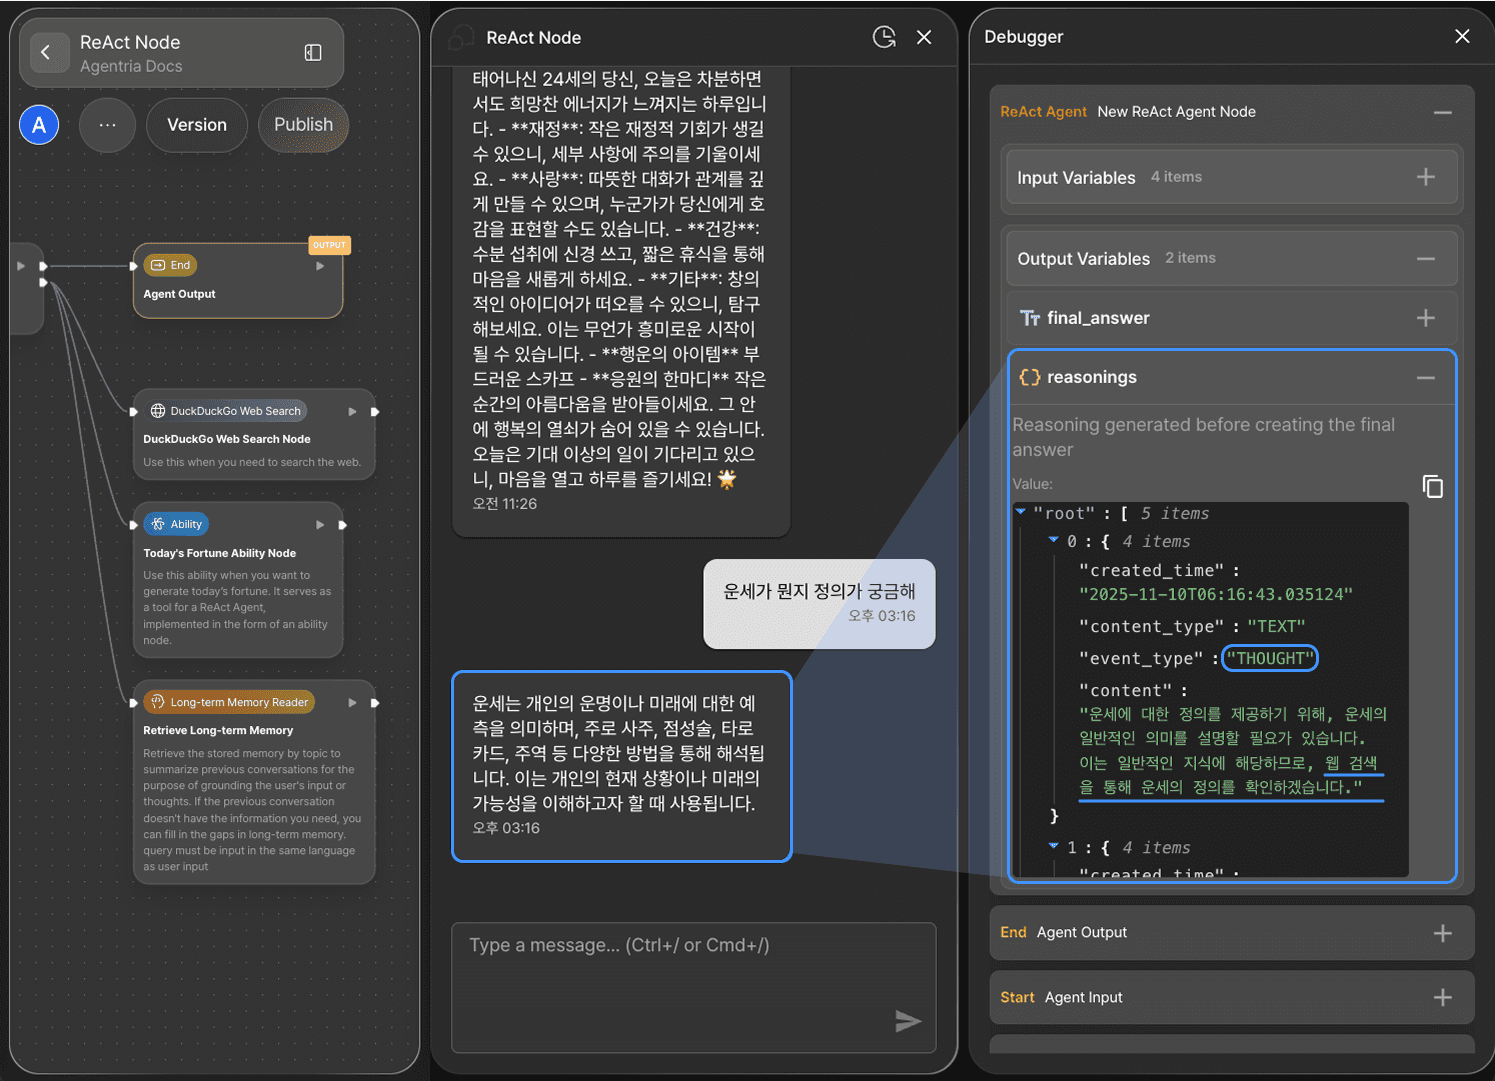Open the three-dots more options button
Screen dimensions: 1495x1081
[107, 125]
